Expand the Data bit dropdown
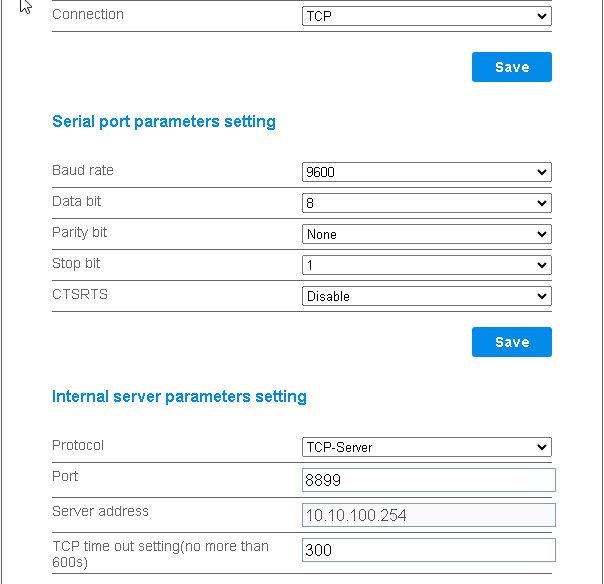 [426, 203]
